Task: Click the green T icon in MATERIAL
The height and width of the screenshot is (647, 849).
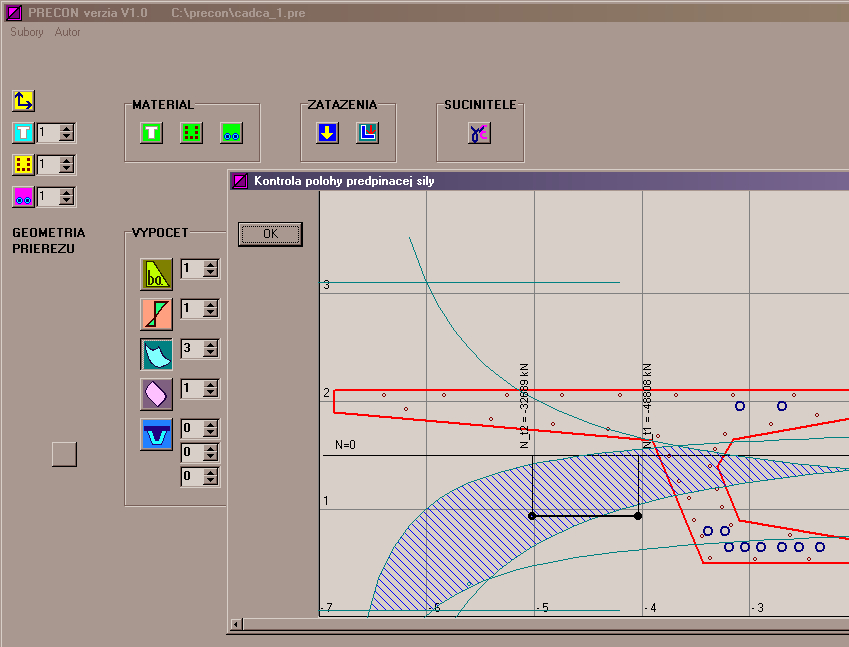Action: point(151,133)
